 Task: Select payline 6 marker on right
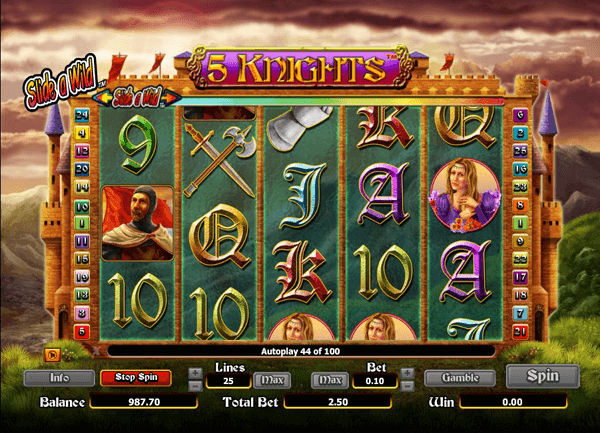pos(520,115)
